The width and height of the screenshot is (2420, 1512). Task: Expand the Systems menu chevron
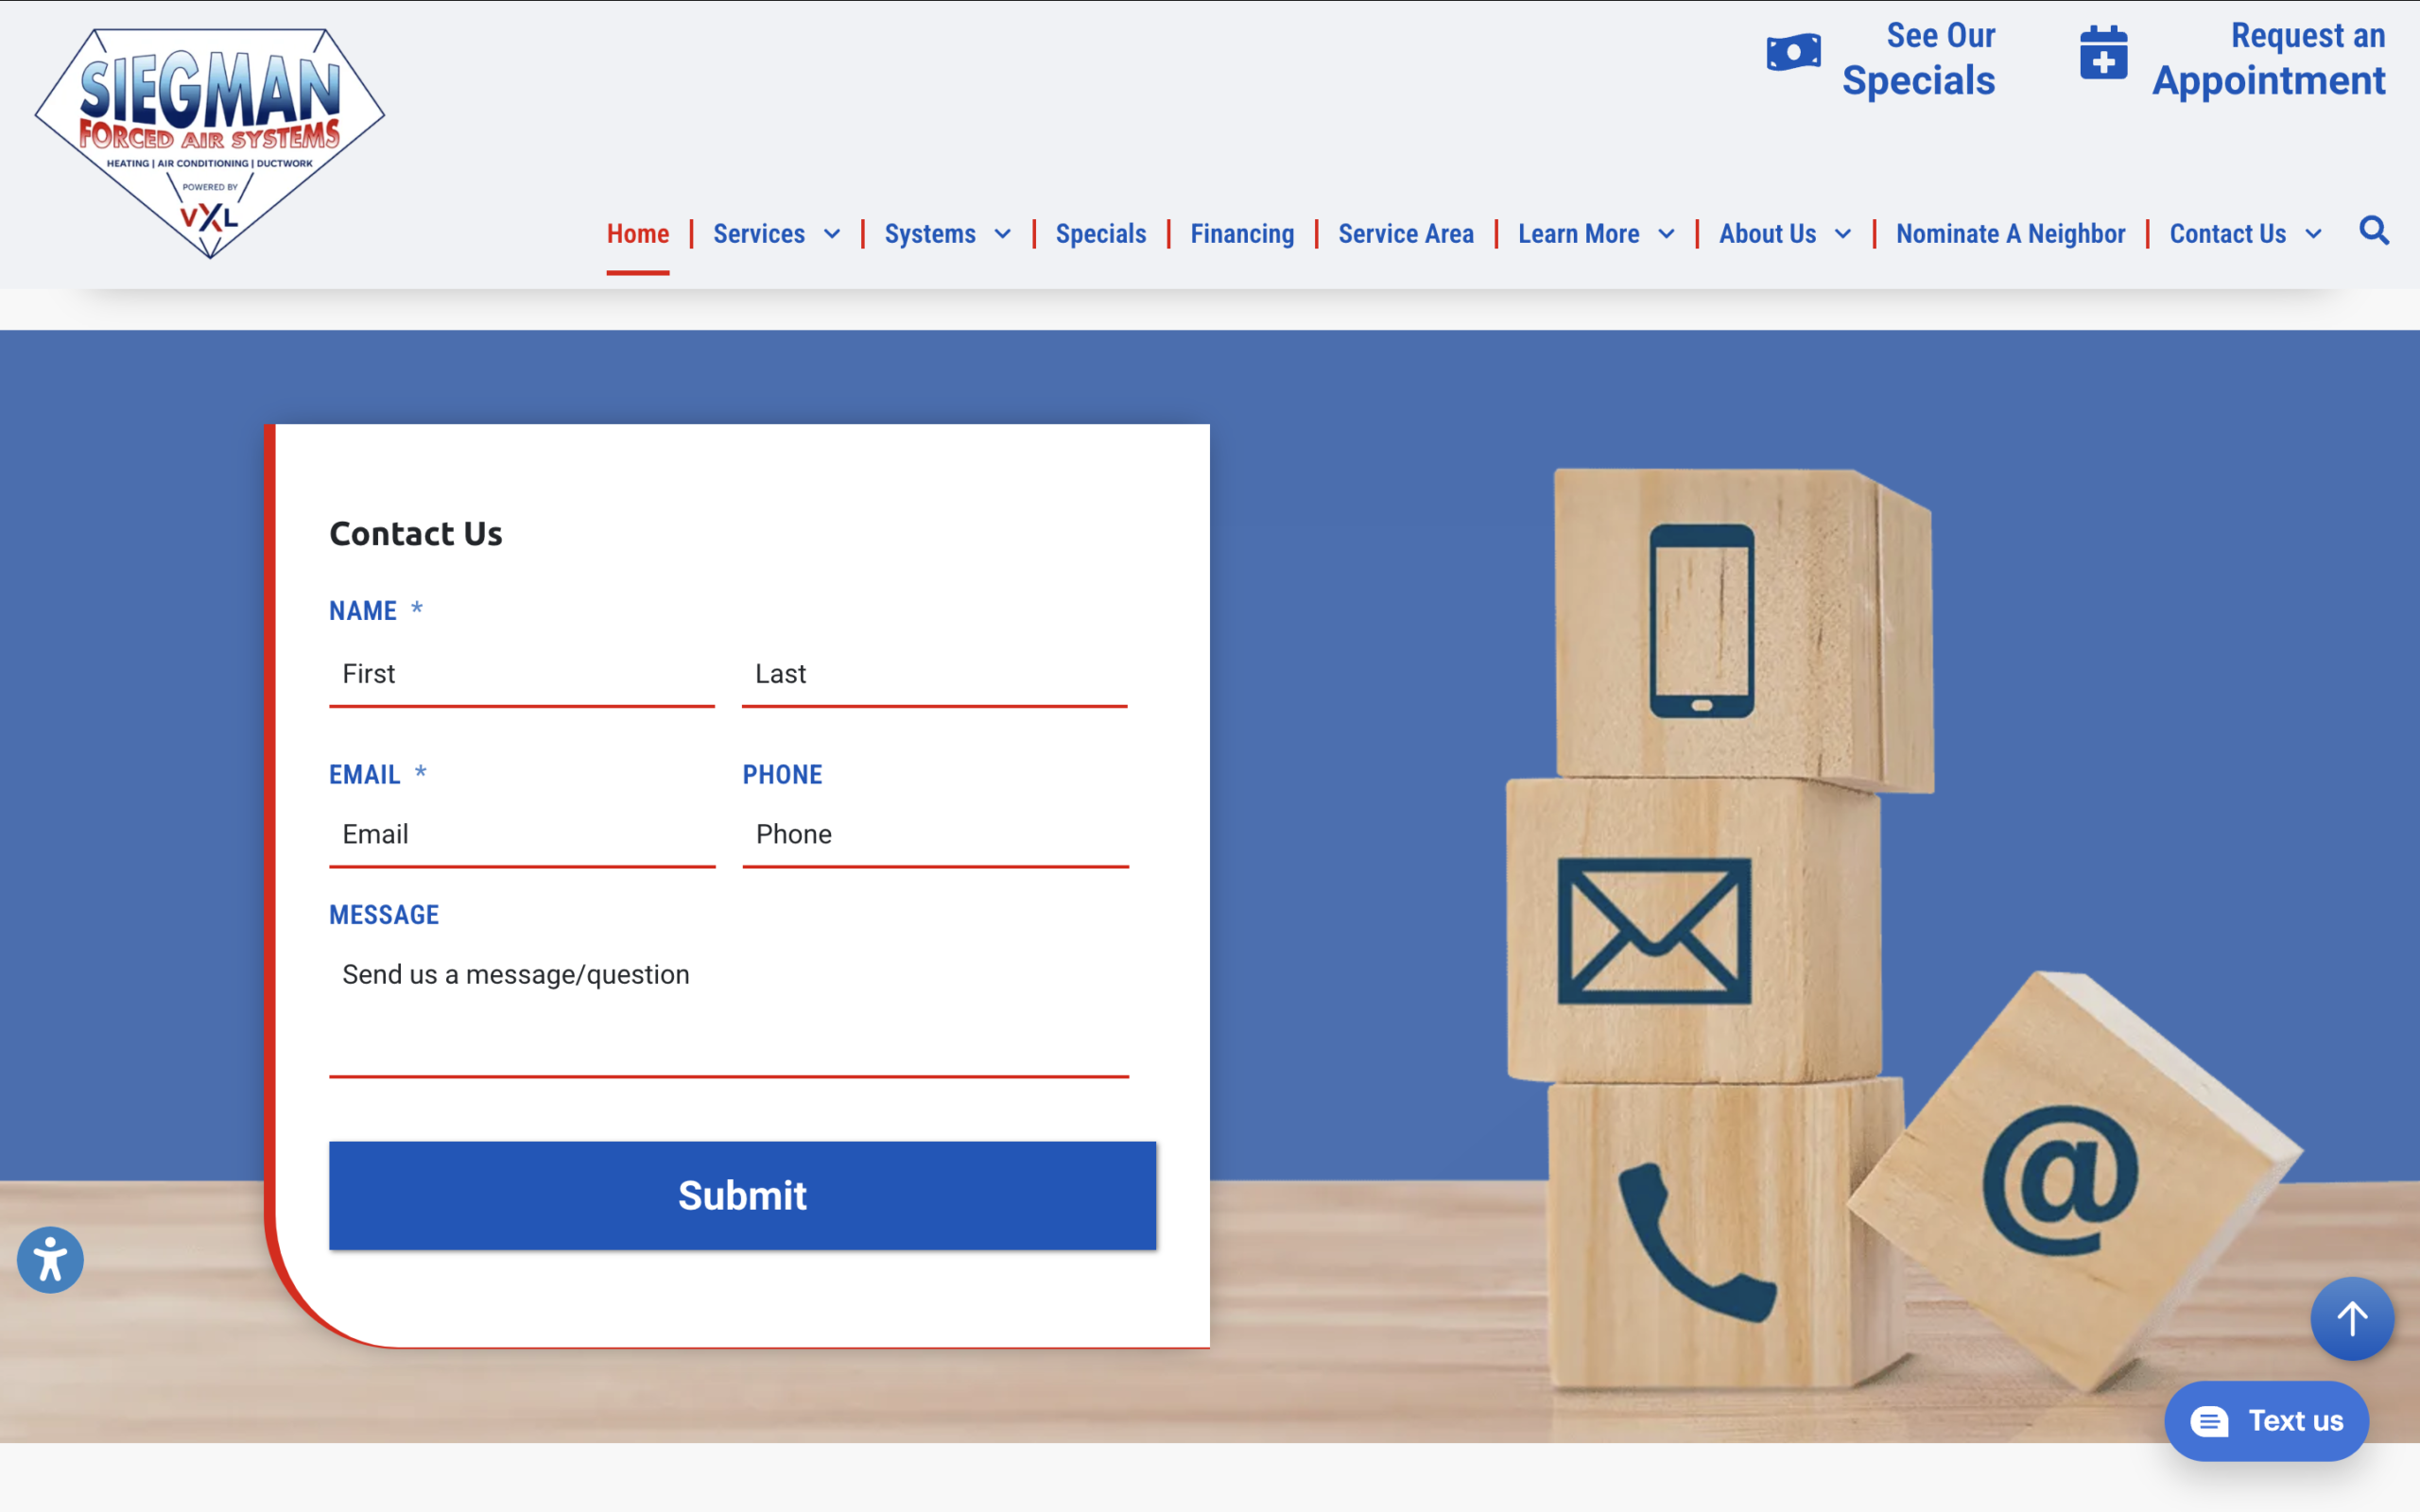[x=1003, y=234]
